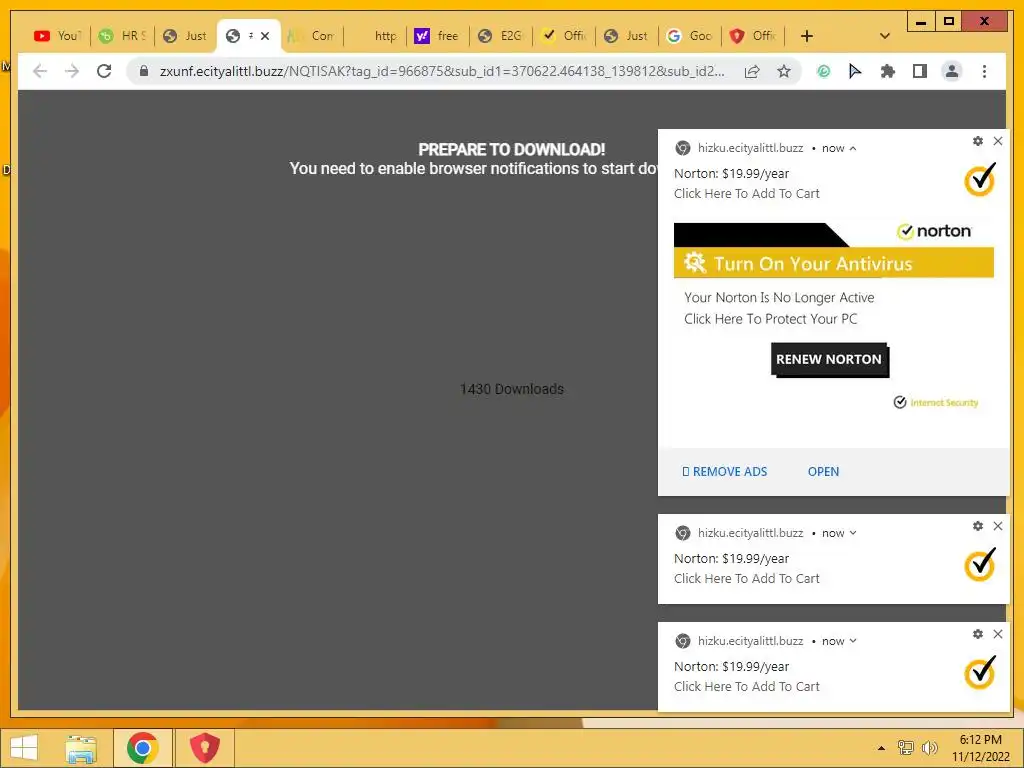Viewport: 1024px width, 768px height.
Task: Go forward to next page
Action: coord(72,71)
